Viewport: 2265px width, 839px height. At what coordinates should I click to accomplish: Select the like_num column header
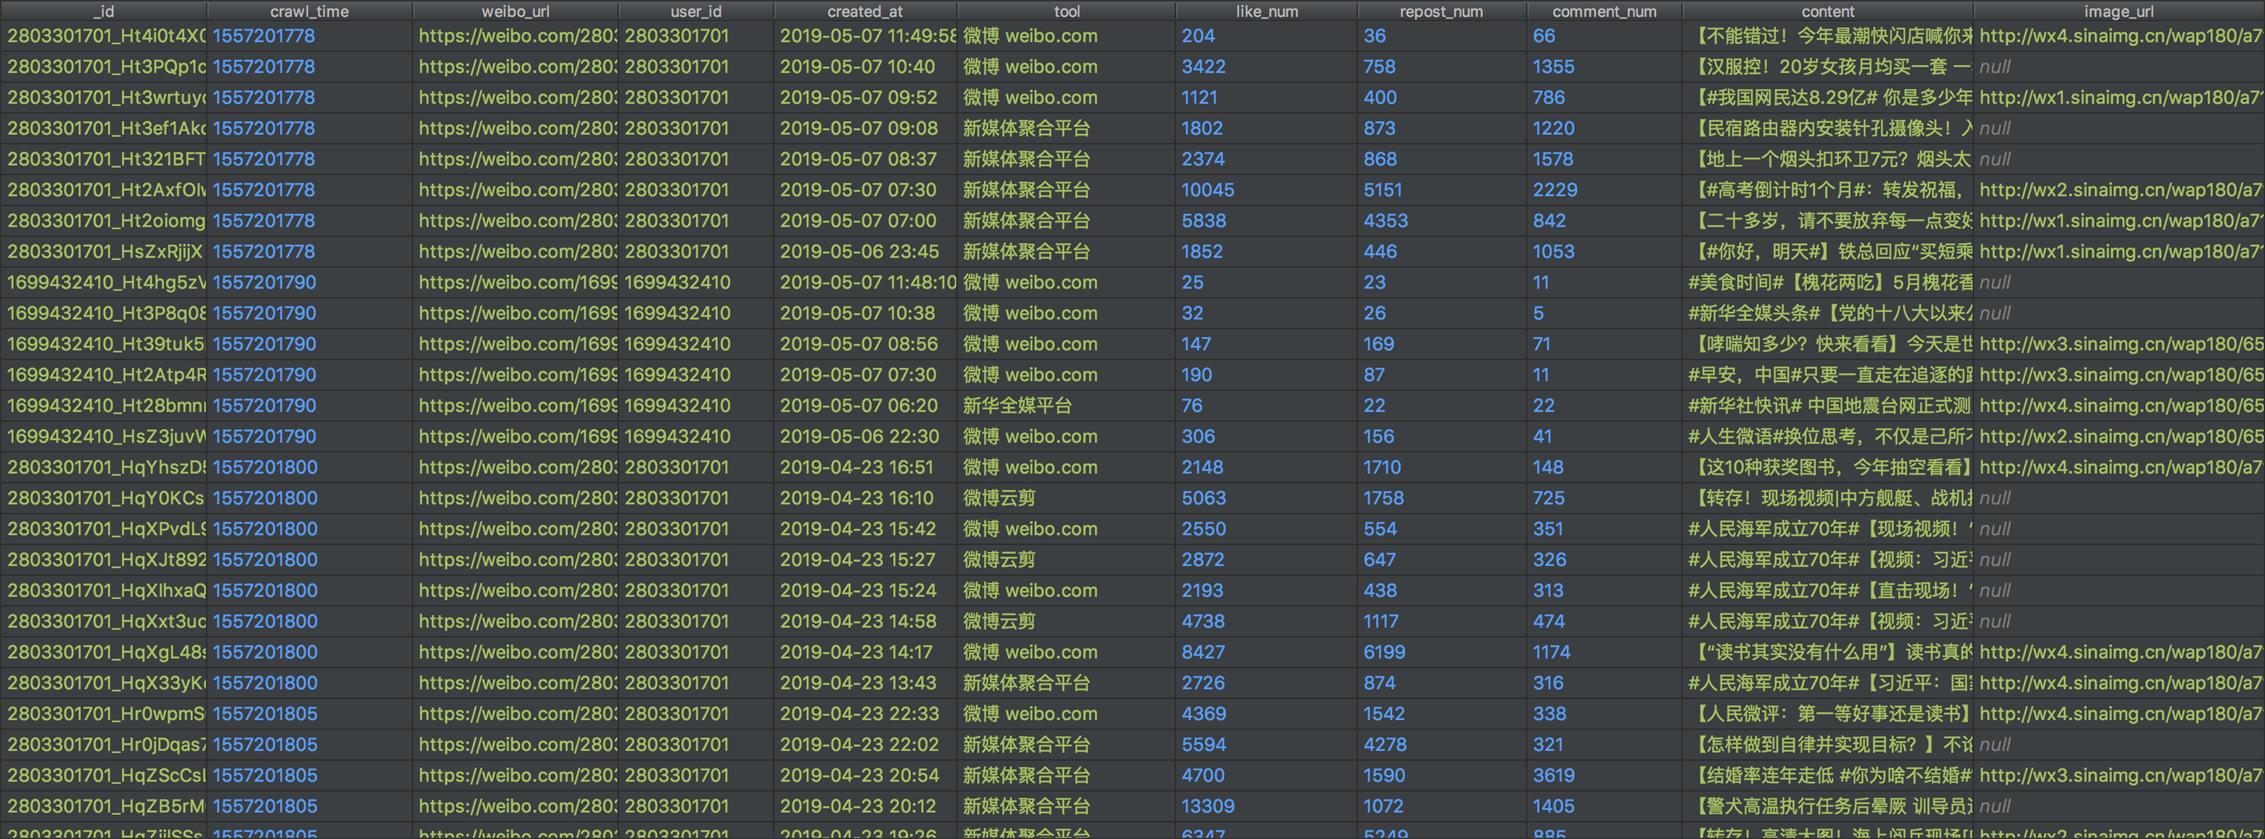tap(1266, 11)
